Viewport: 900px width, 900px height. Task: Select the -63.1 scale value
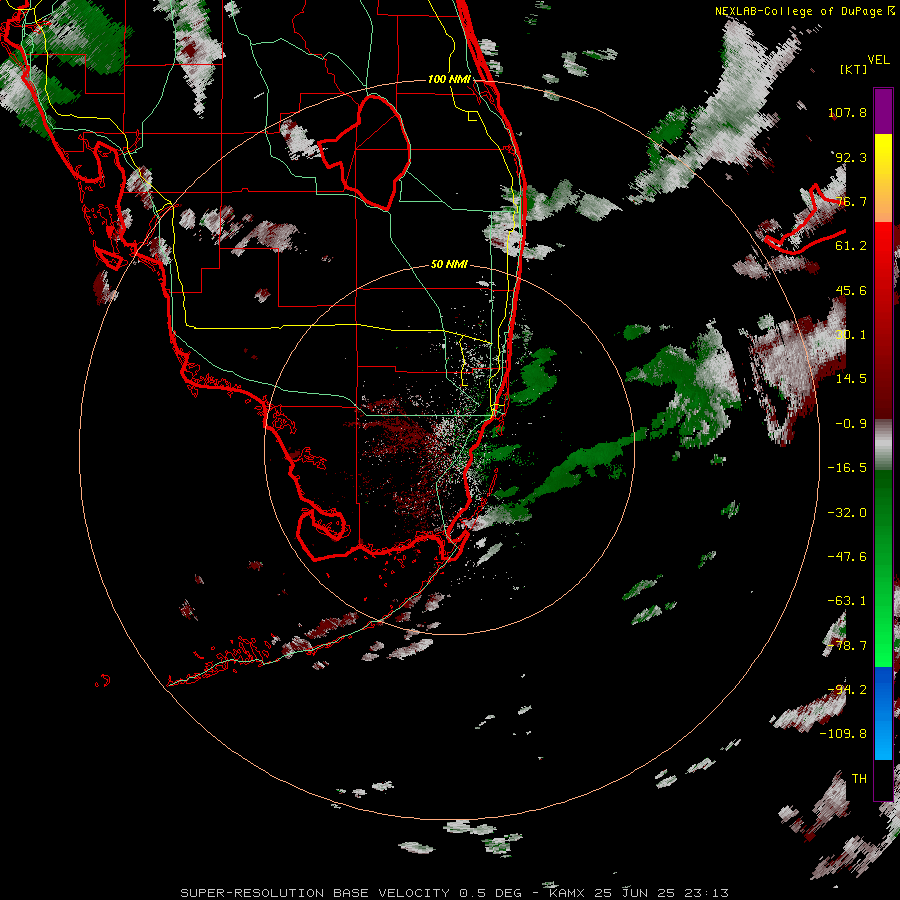[x=847, y=601]
